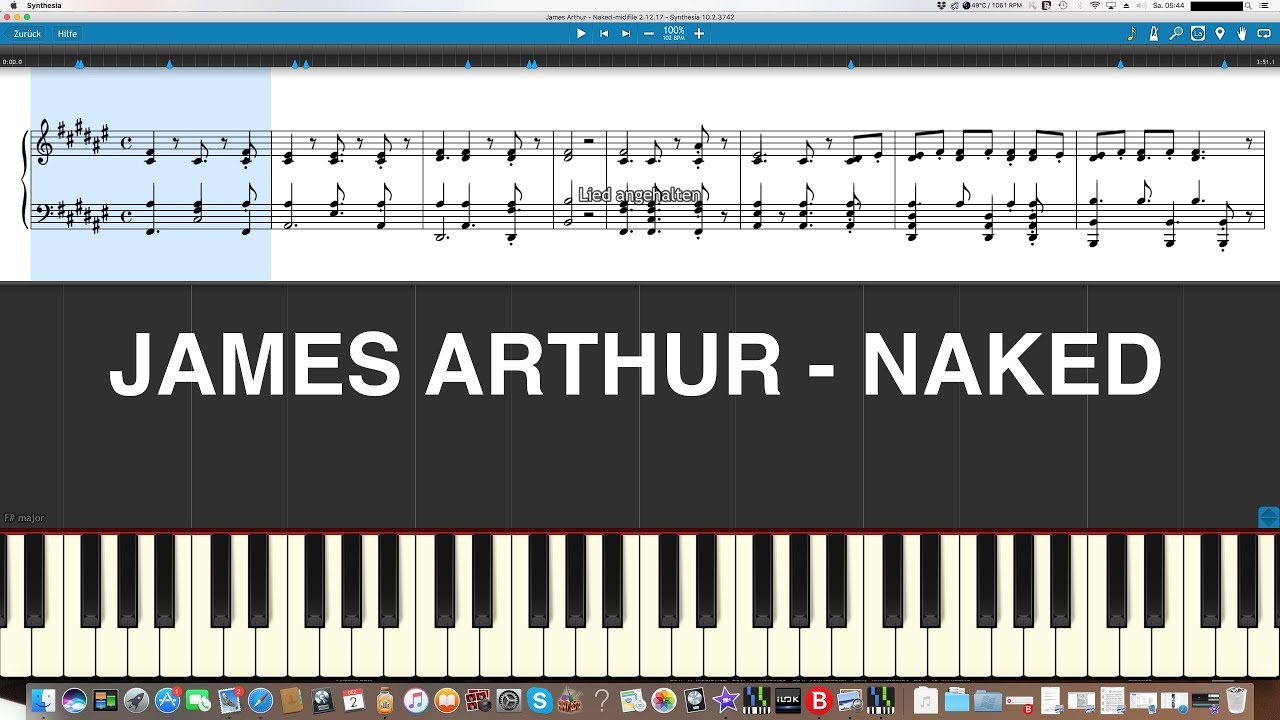Open Calendar icon in Dock
Image resolution: width=1280 pixels, height=720 pixels.
point(353,701)
